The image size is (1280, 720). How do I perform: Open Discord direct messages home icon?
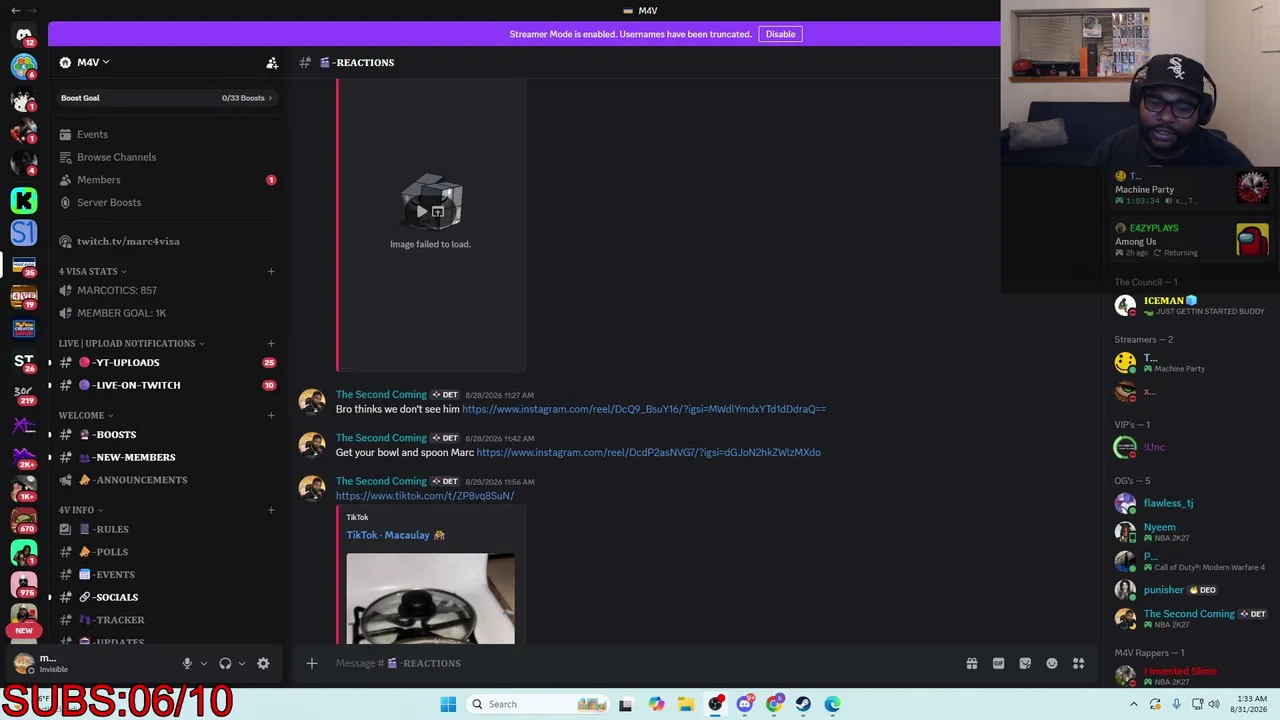24,35
